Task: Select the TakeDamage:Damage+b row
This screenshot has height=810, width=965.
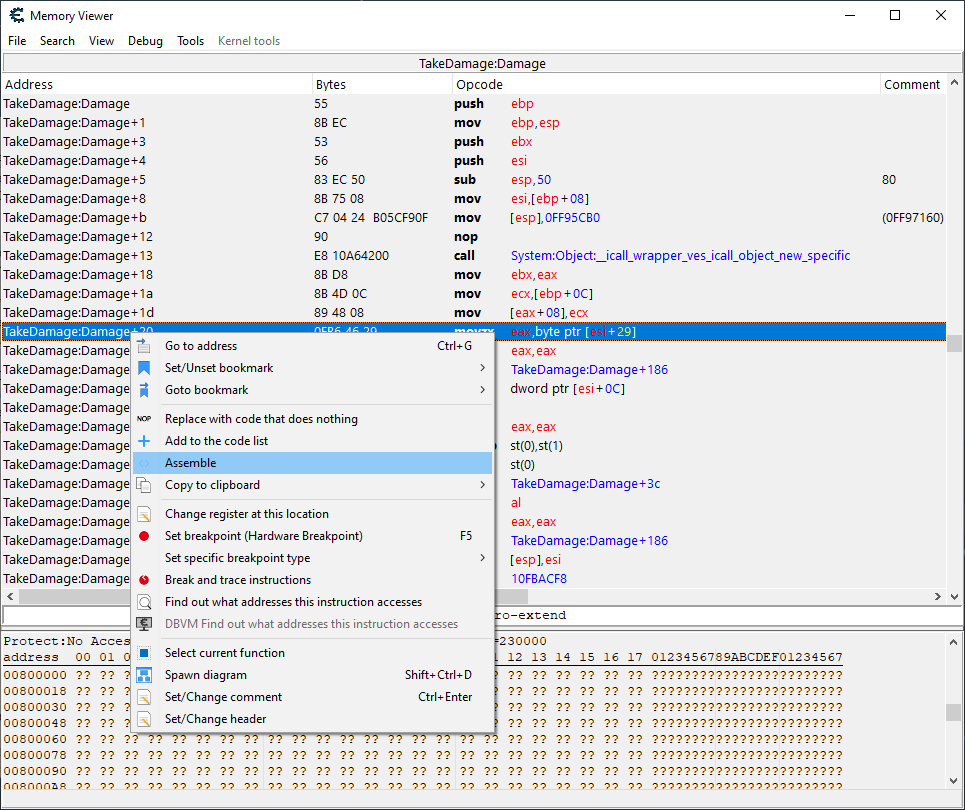Action: click(x=474, y=218)
